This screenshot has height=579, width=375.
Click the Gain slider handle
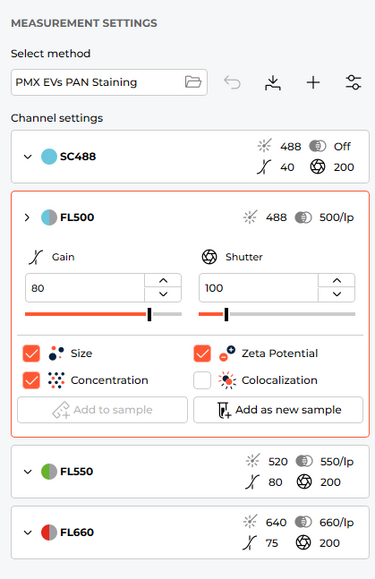click(149, 314)
